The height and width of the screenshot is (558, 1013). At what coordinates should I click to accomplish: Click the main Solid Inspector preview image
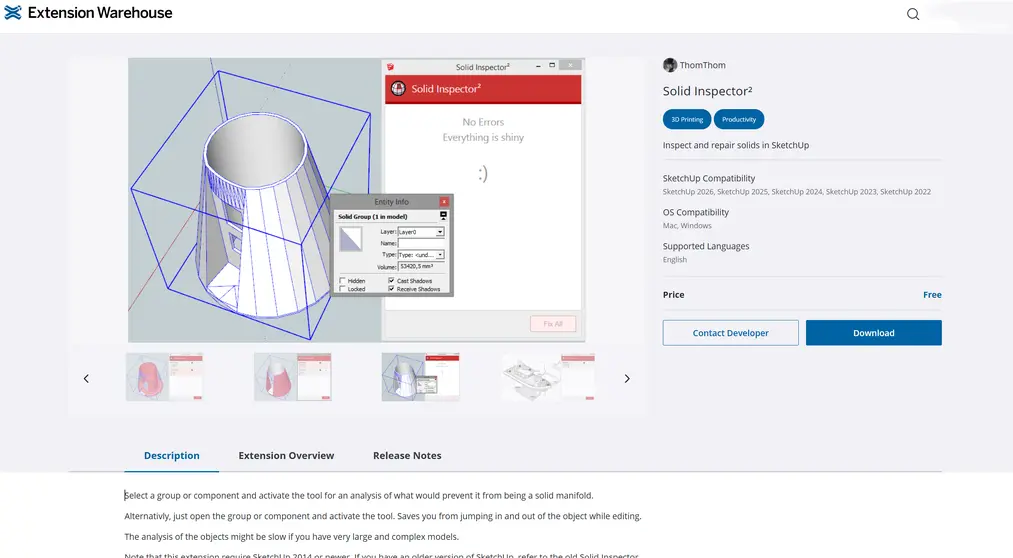[357, 200]
